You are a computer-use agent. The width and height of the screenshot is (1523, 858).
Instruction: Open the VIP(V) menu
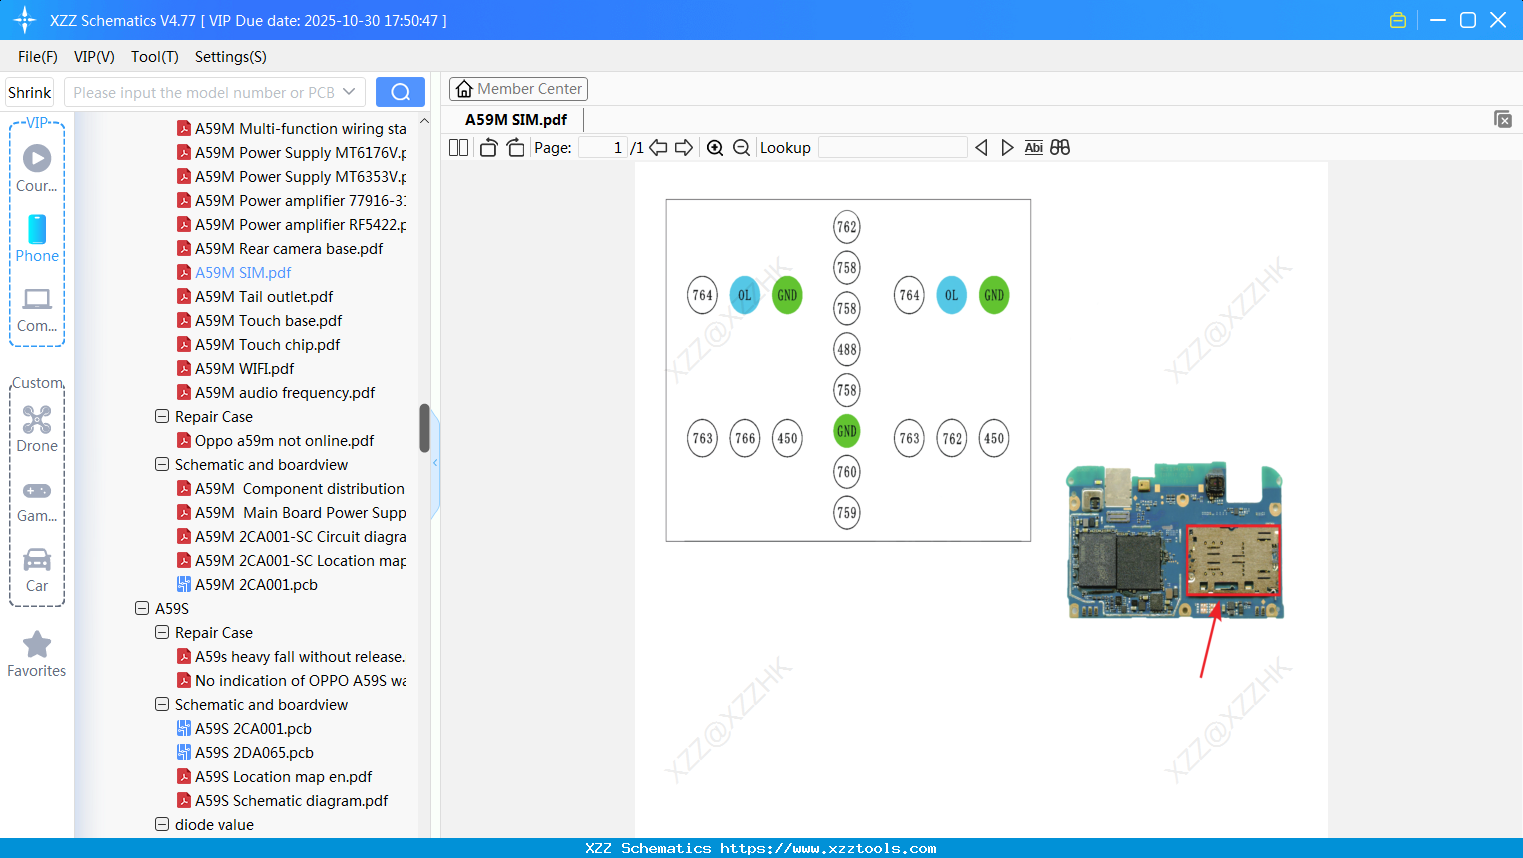pyautogui.click(x=94, y=57)
